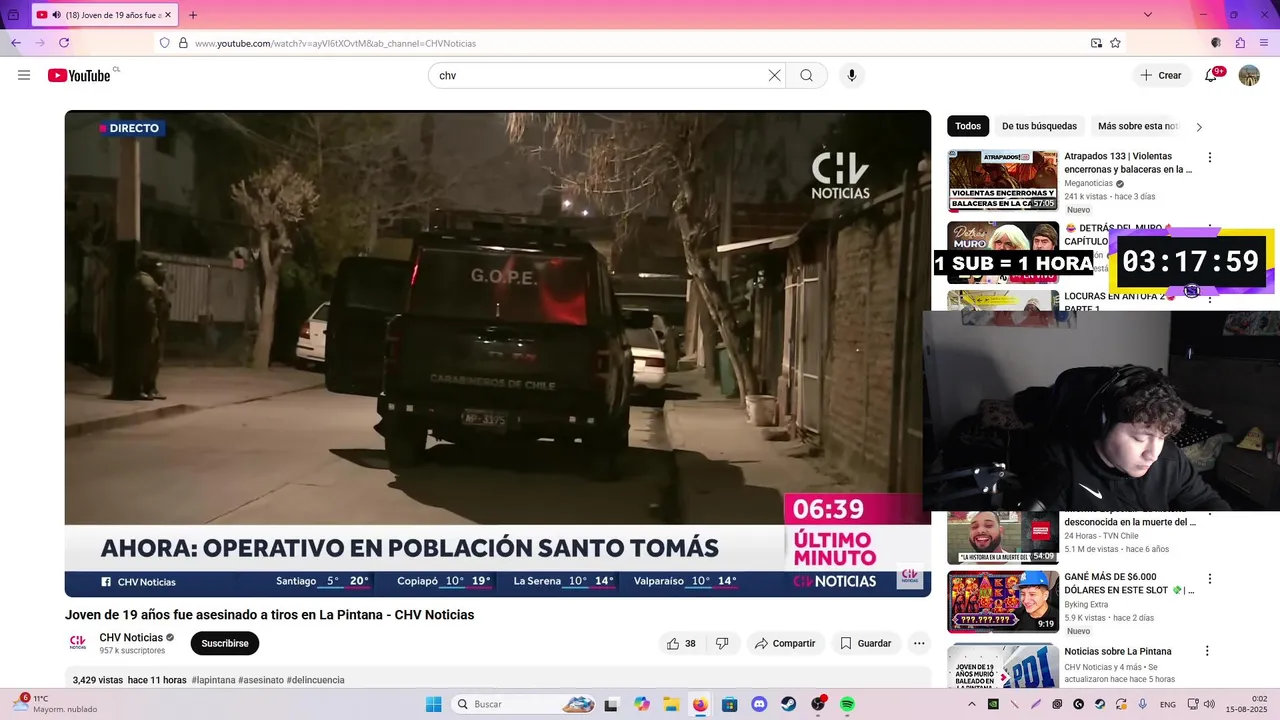Mute tab via speaker icon
This screenshot has width=1280, height=720.
pos(56,15)
